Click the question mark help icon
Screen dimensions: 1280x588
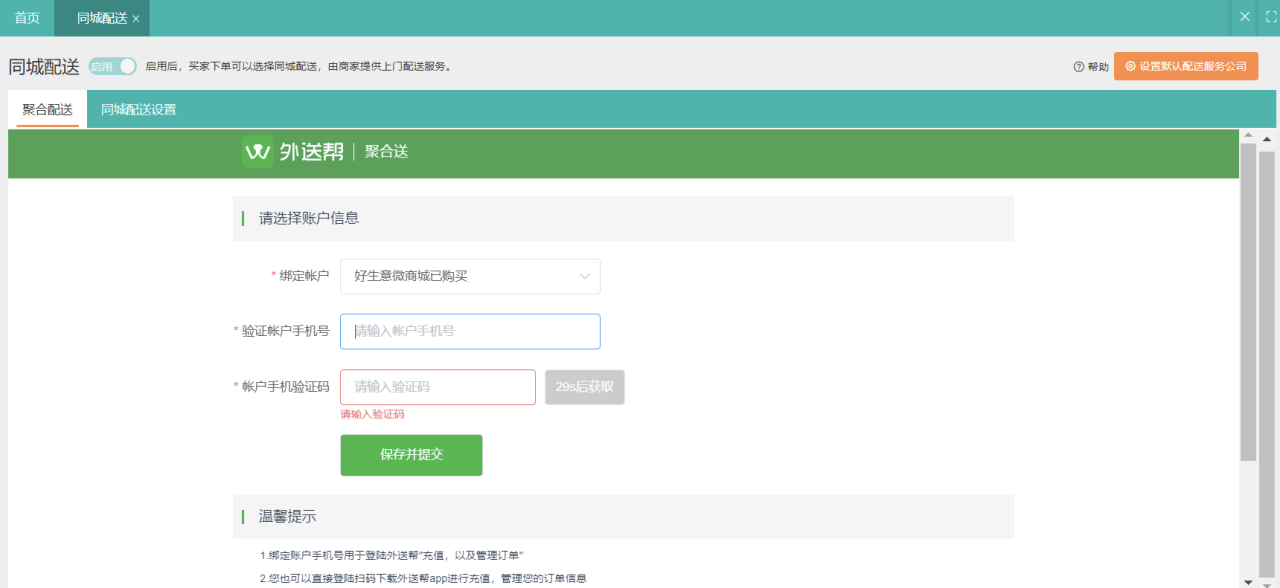point(1078,67)
